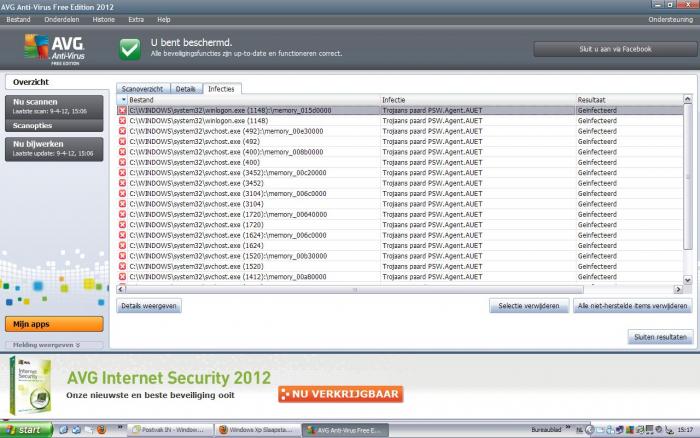700x438 pixels.
Task: Click the green protection status checkmark icon
Action: (130, 49)
